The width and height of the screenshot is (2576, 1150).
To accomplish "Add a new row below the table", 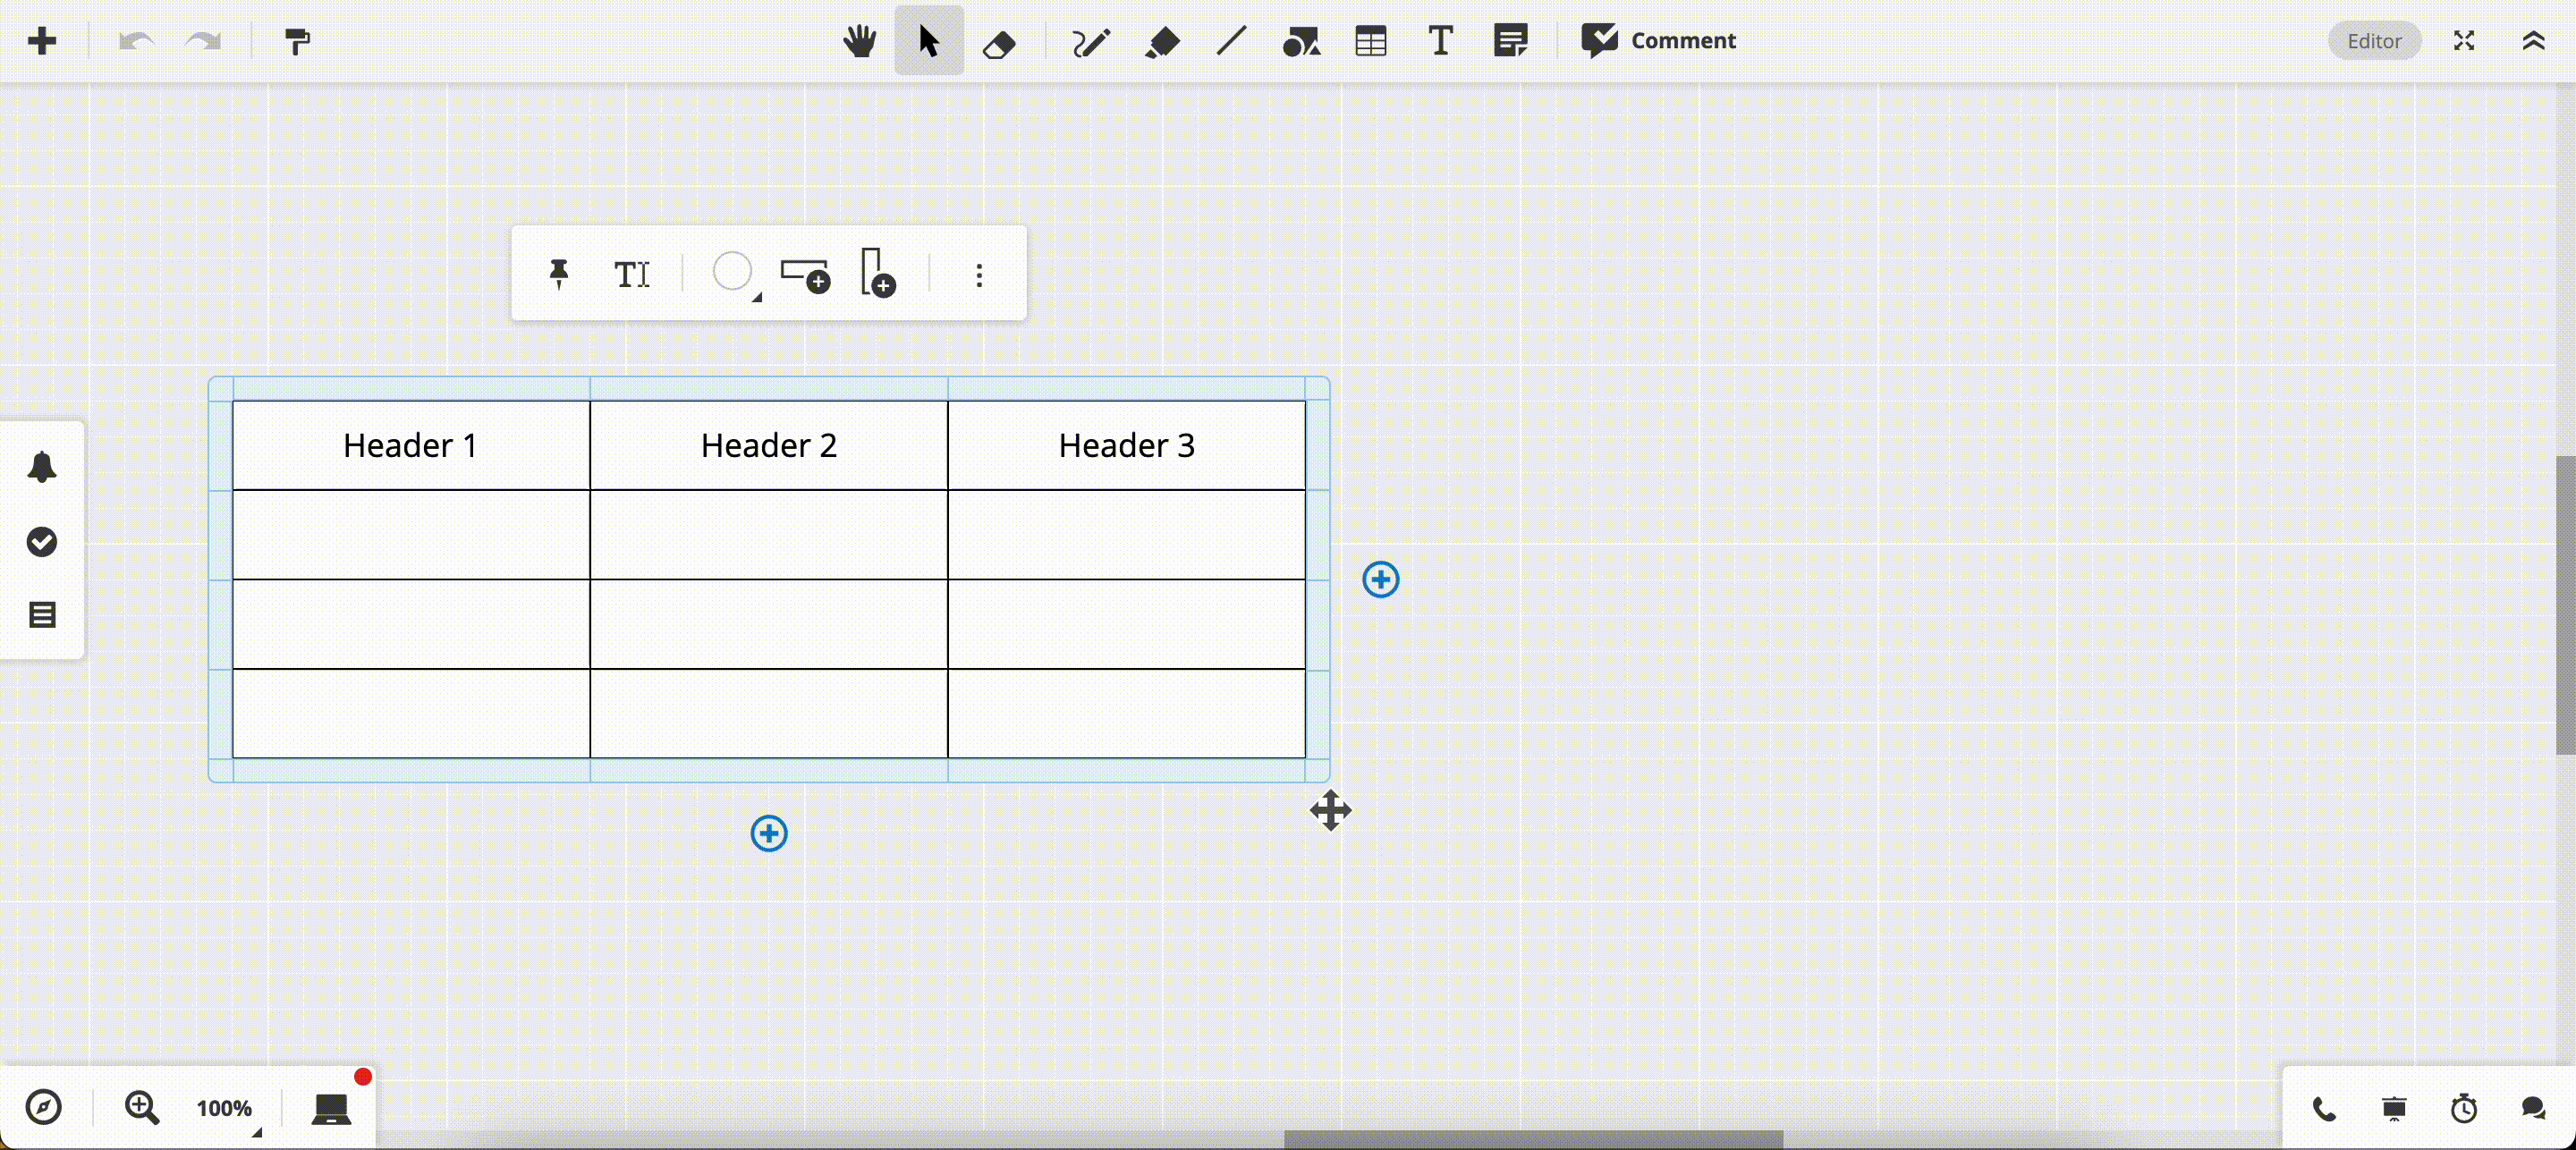I will (767, 833).
